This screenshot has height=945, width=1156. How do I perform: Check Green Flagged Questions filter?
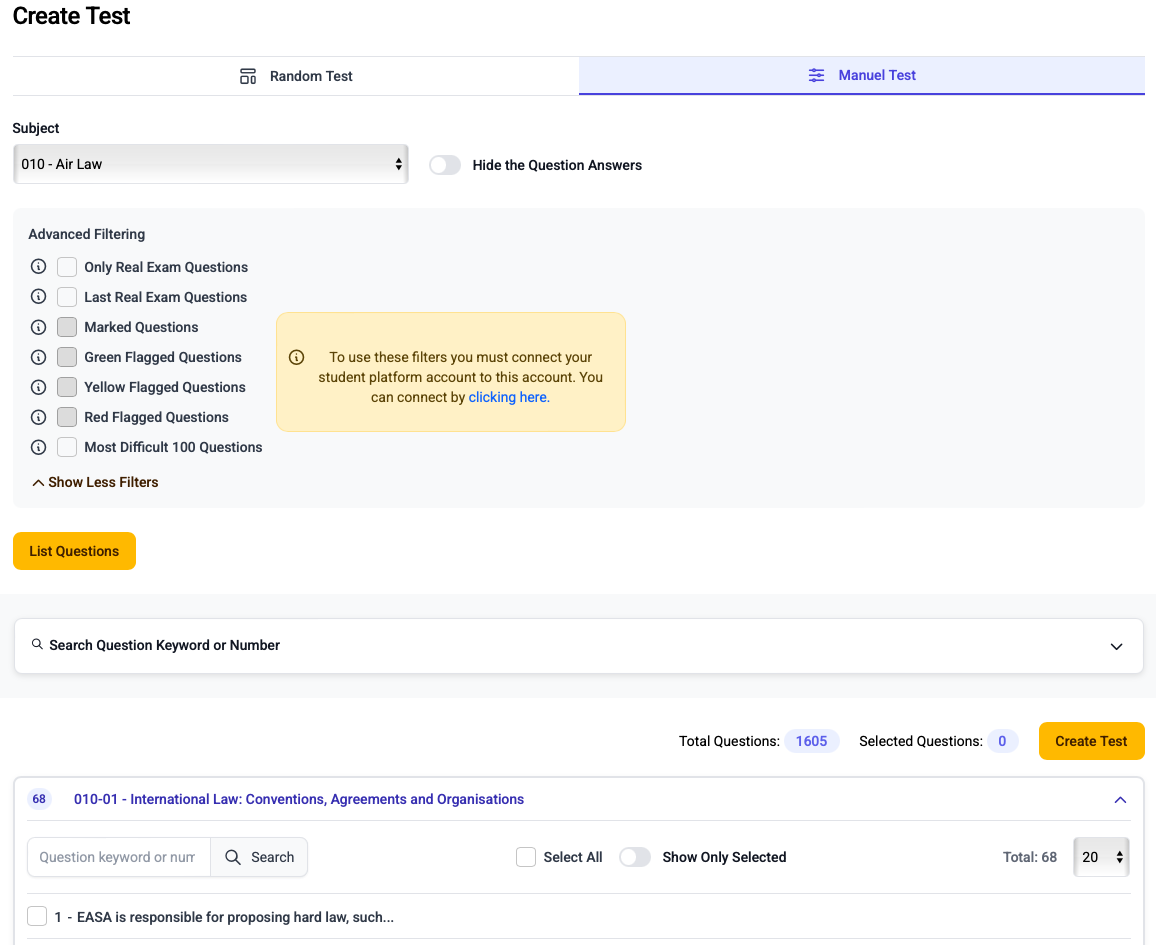[x=67, y=357]
